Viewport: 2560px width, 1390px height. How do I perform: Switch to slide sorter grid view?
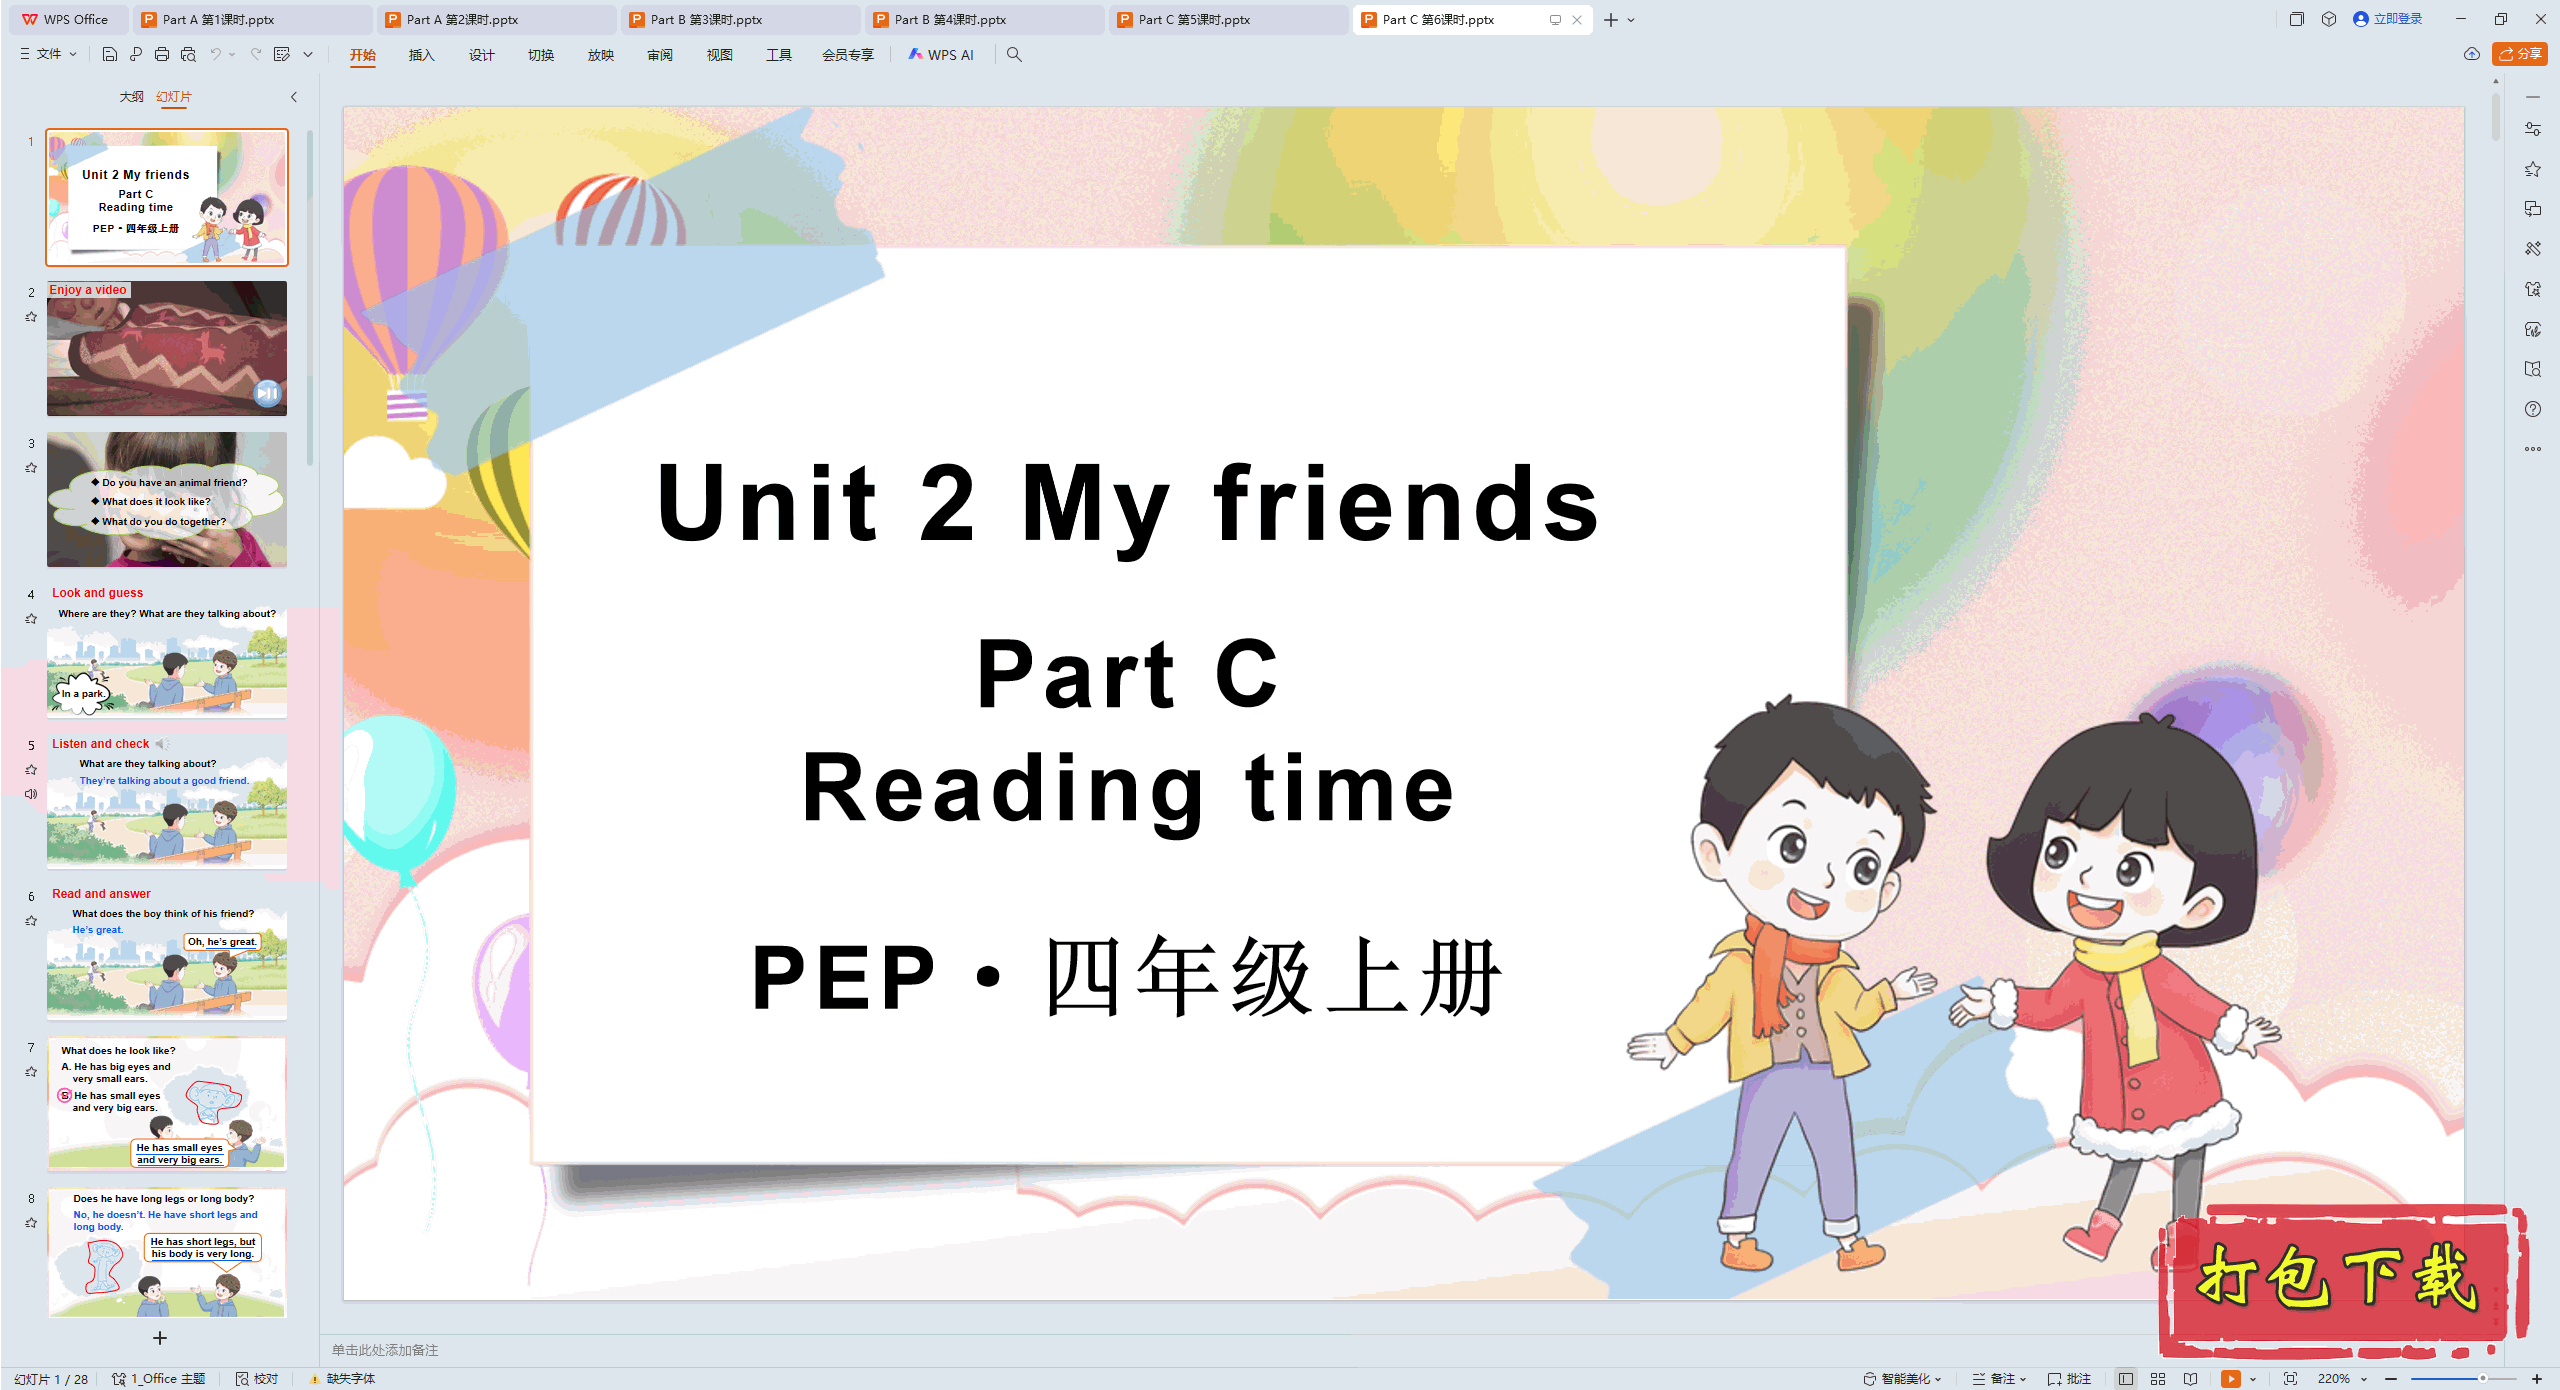tap(2158, 1379)
